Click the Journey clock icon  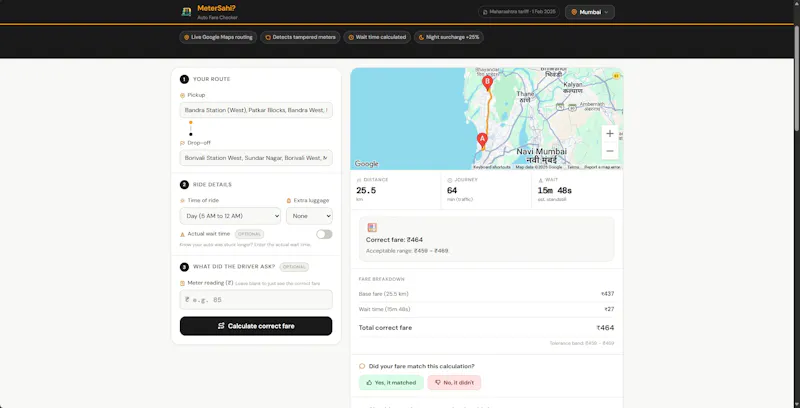point(450,180)
